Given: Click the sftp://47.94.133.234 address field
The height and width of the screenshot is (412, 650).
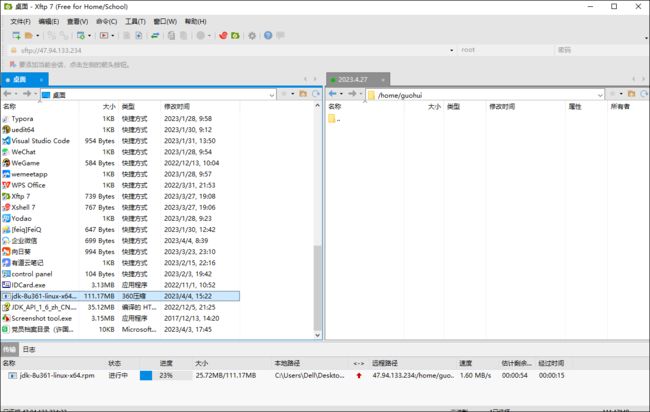Looking at the screenshot, I should [x=232, y=50].
